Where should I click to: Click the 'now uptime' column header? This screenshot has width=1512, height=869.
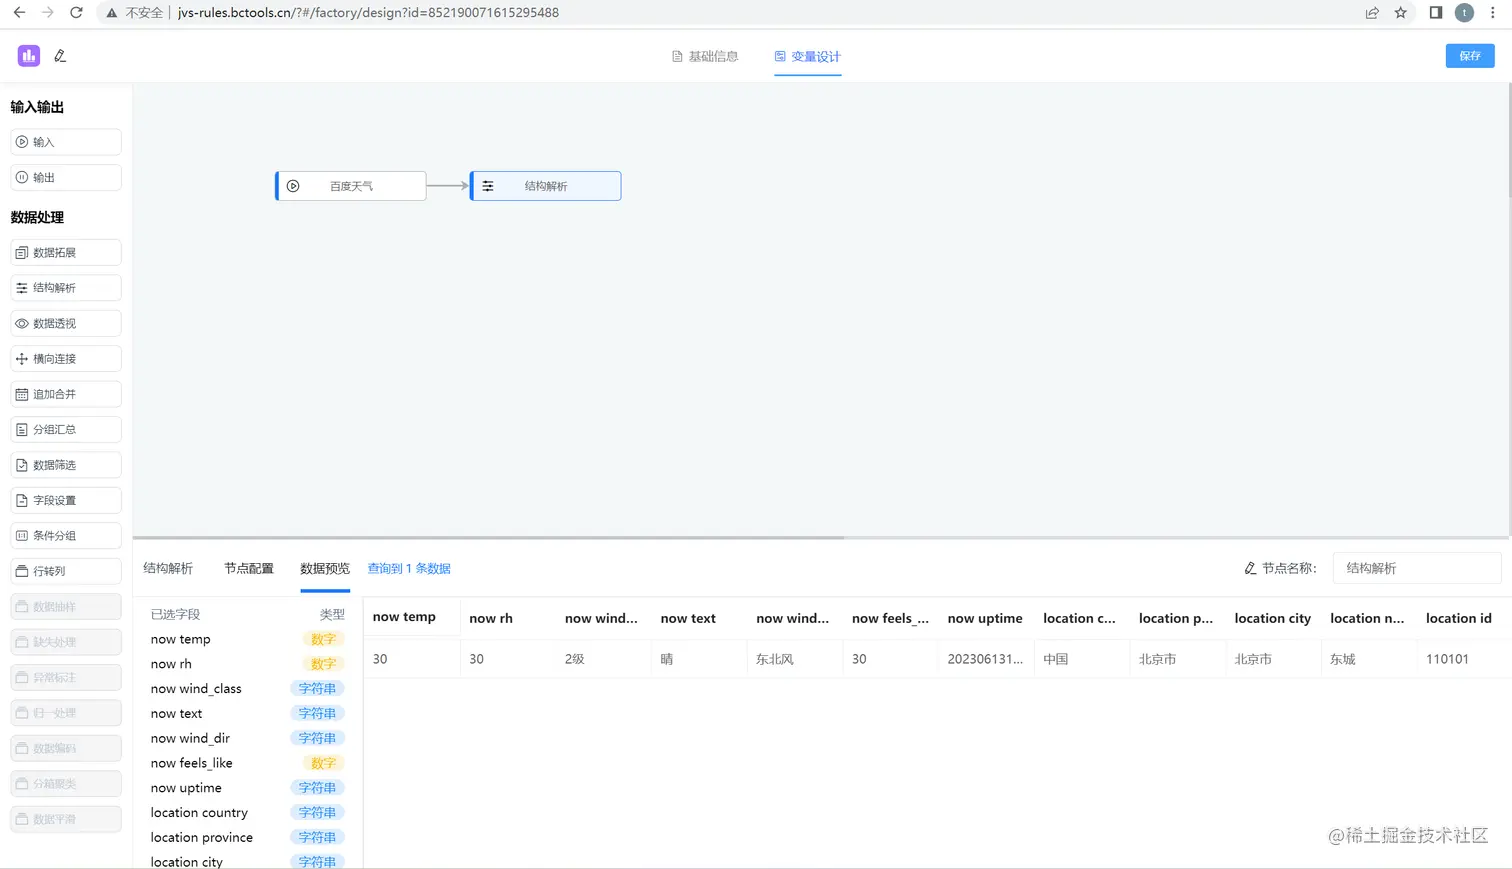(985, 618)
